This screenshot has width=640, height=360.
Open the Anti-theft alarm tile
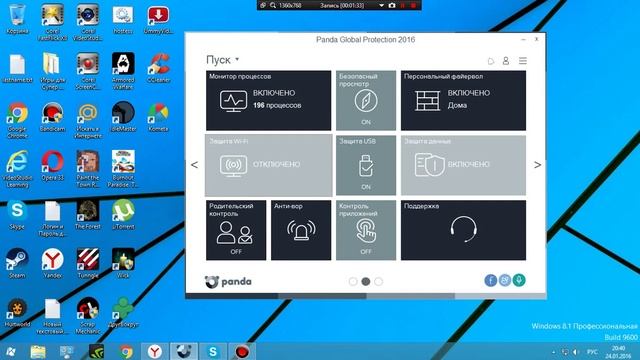click(301, 230)
